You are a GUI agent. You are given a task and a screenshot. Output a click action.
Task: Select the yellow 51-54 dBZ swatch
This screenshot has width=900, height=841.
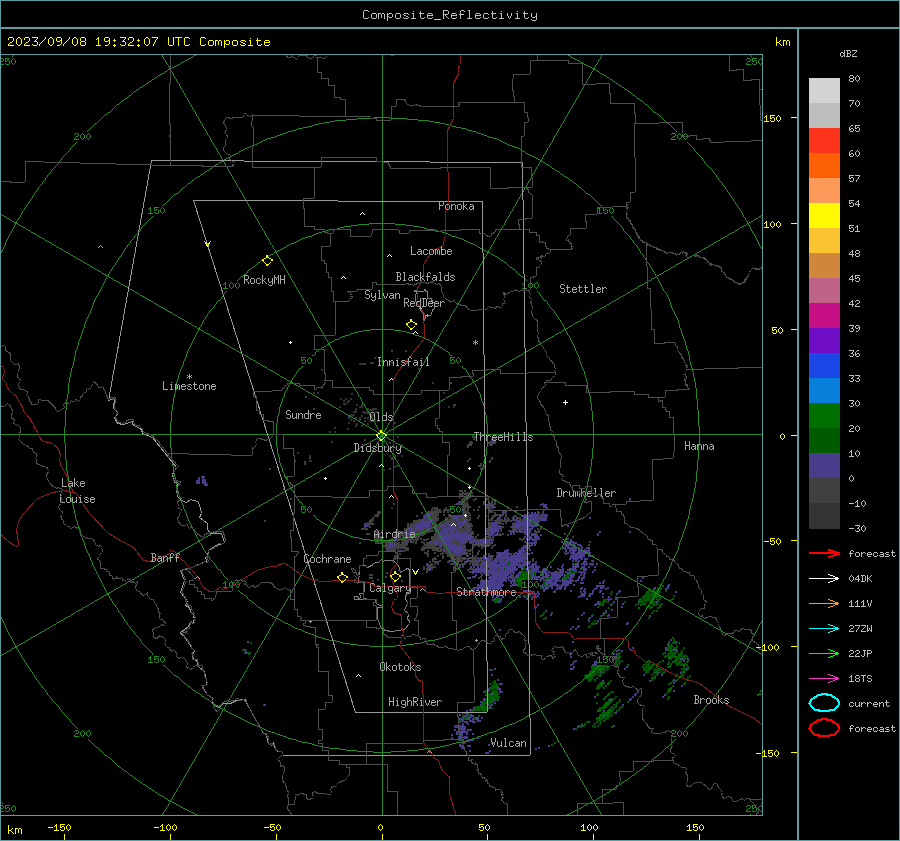(824, 215)
